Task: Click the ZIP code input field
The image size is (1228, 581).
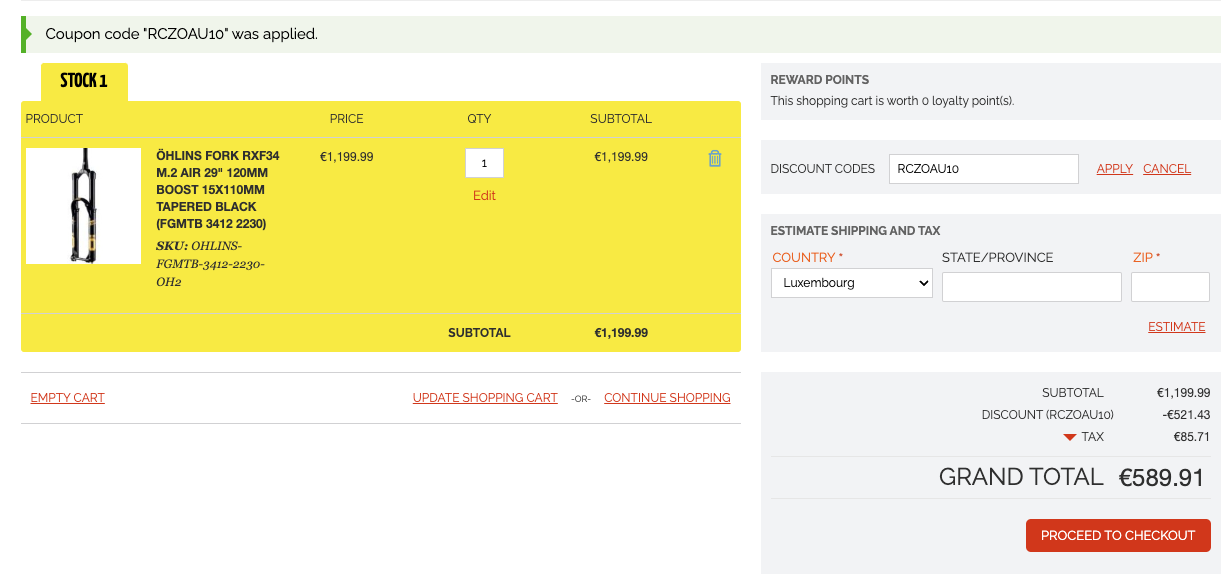Action: point(1169,287)
